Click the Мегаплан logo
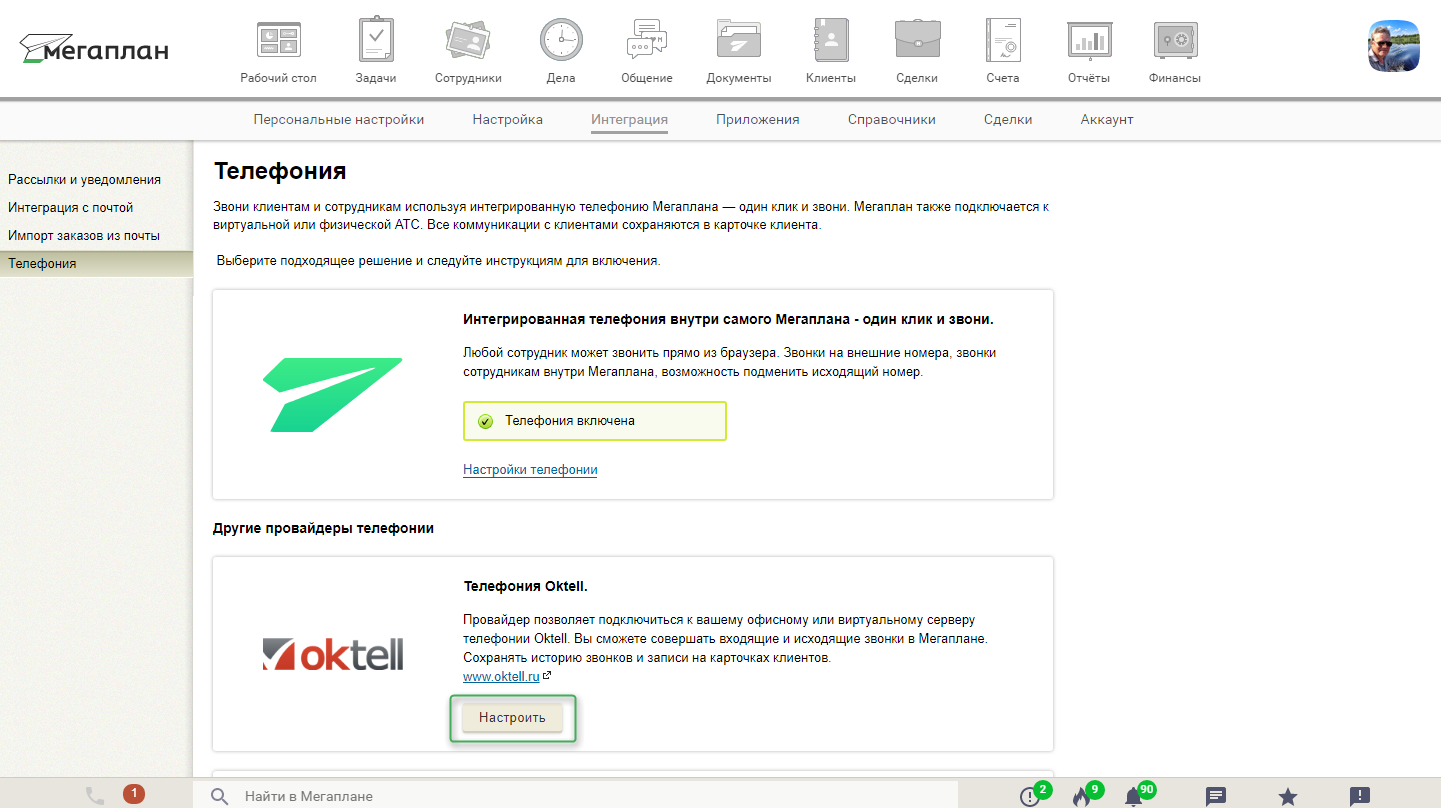The width and height of the screenshot is (1441, 808). pyautogui.click(x=94, y=48)
